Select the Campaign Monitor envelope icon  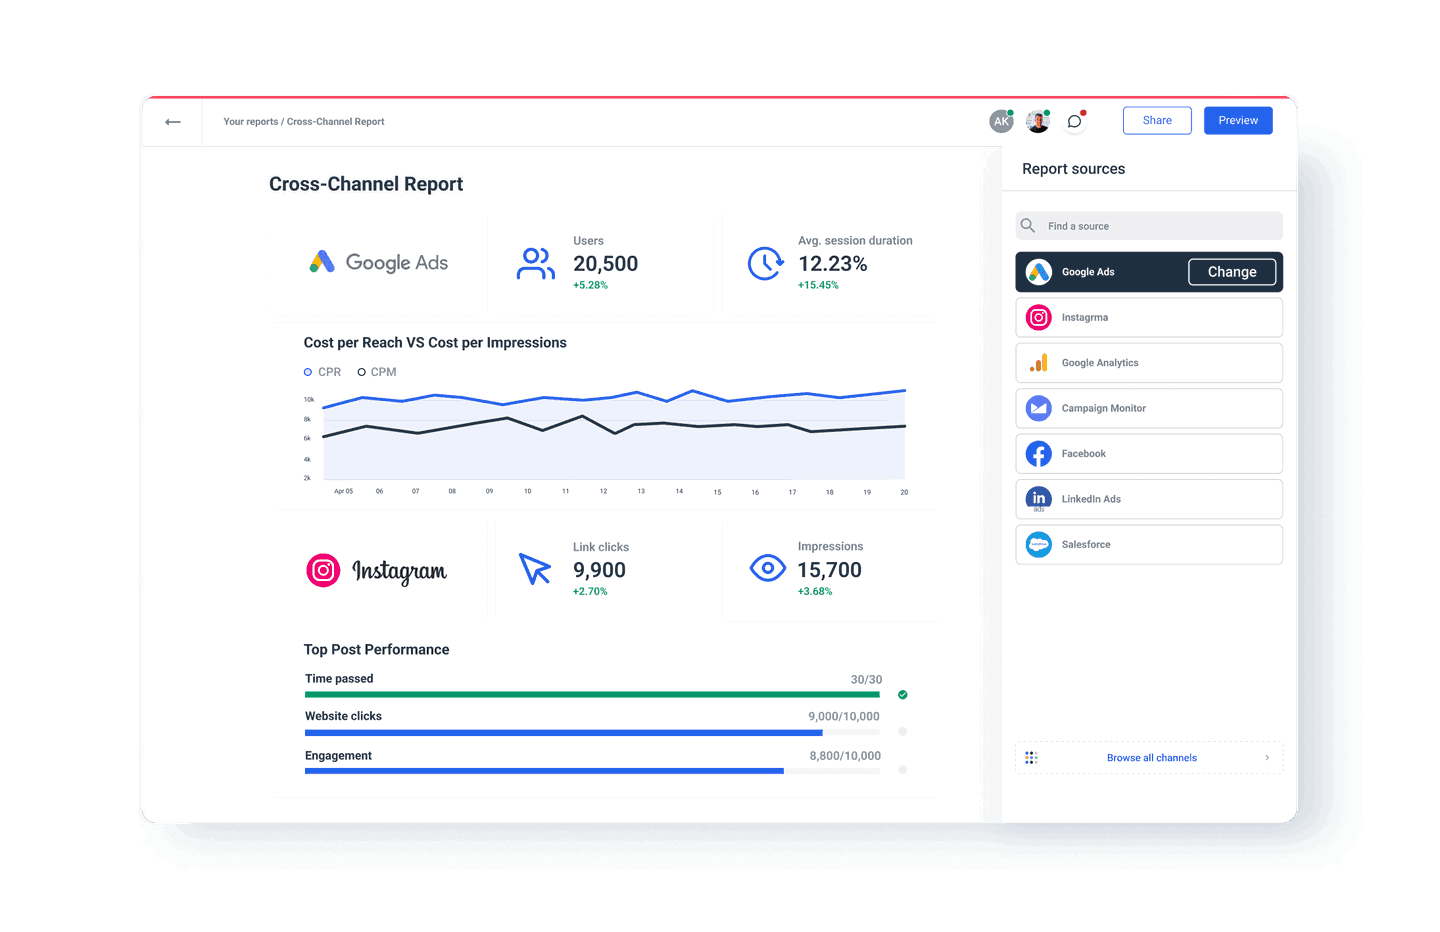(x=1038, y=408)
